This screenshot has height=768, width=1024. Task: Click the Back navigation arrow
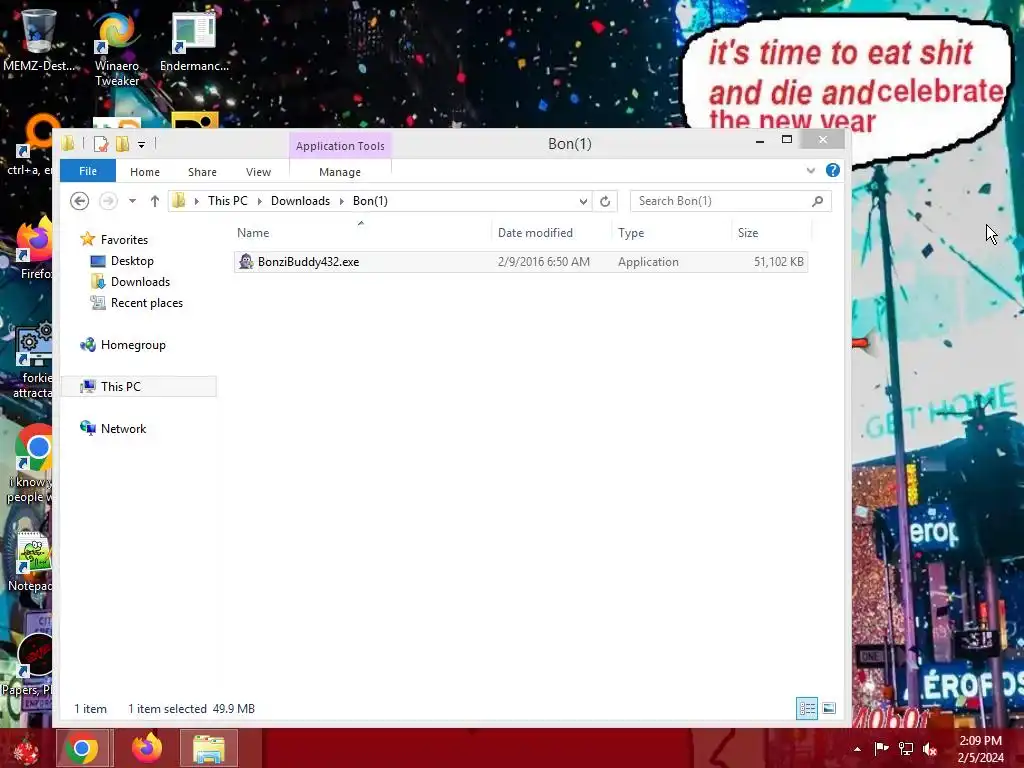coord(80,201)
